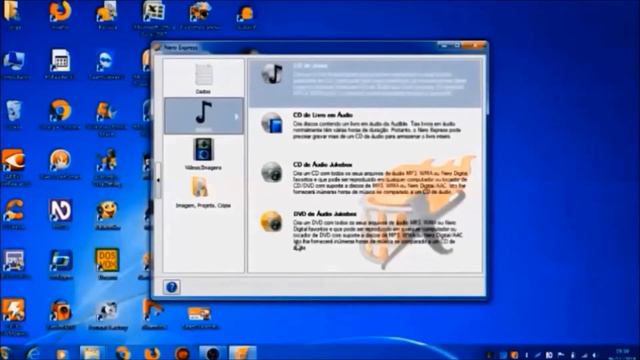Click the CD de Áudio Jukebox title text
The width and height of the screenshot is (640, 360).
[322, 164]
